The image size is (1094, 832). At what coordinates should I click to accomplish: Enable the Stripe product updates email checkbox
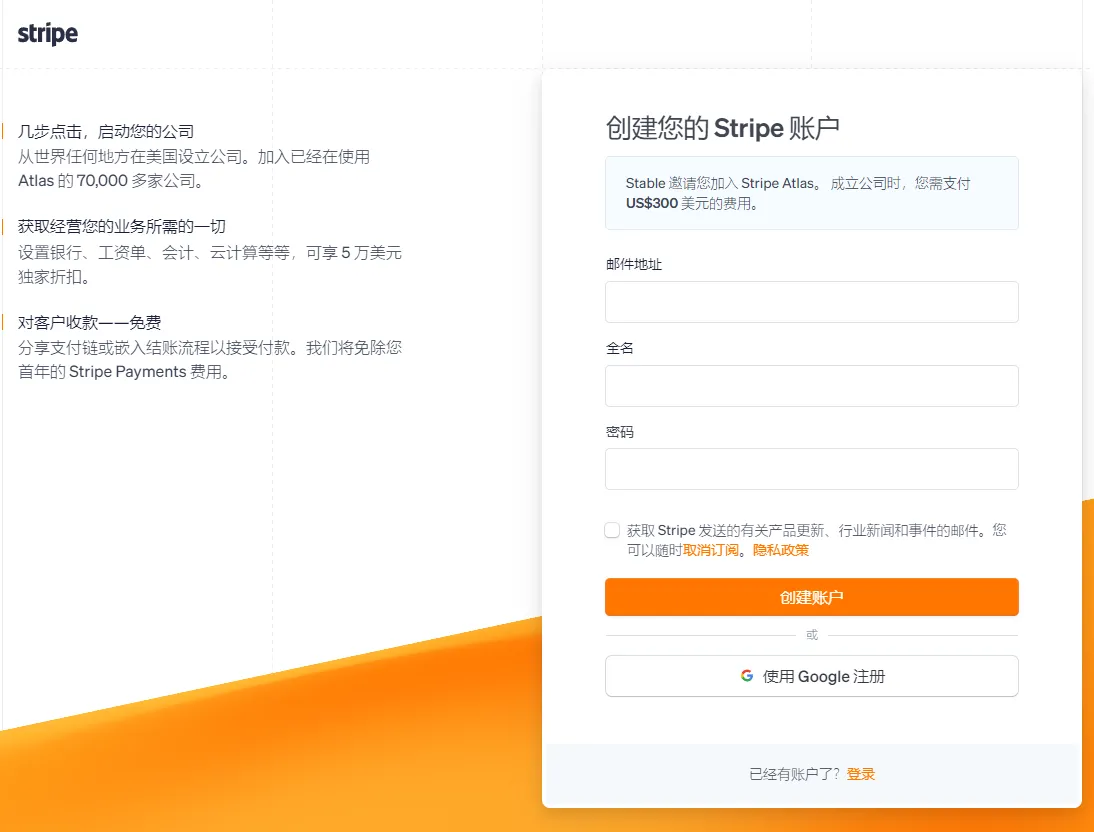[x=612, y=530]
